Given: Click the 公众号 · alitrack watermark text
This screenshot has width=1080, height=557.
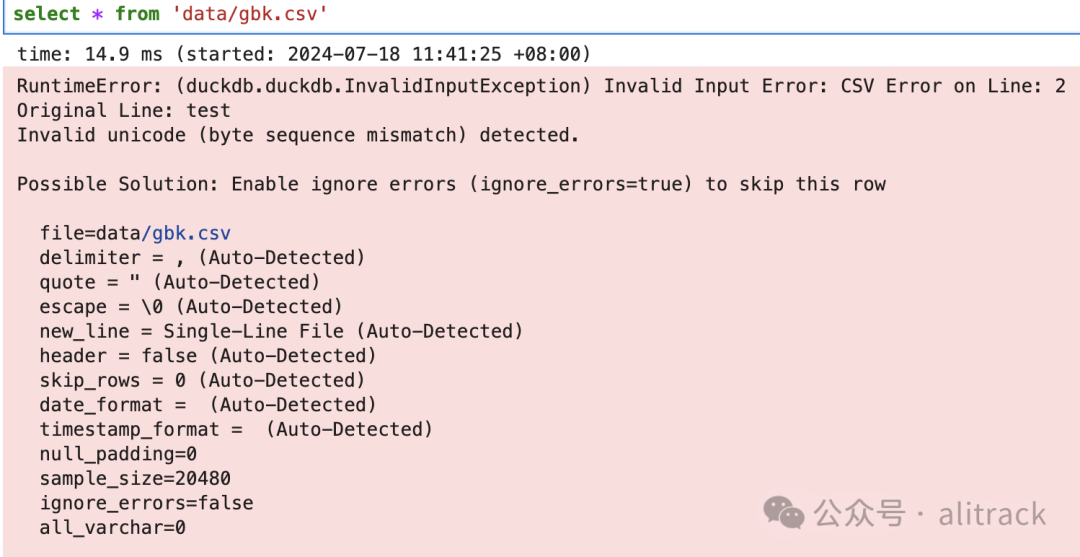Looking at the screenshot, I should [929, 514].
